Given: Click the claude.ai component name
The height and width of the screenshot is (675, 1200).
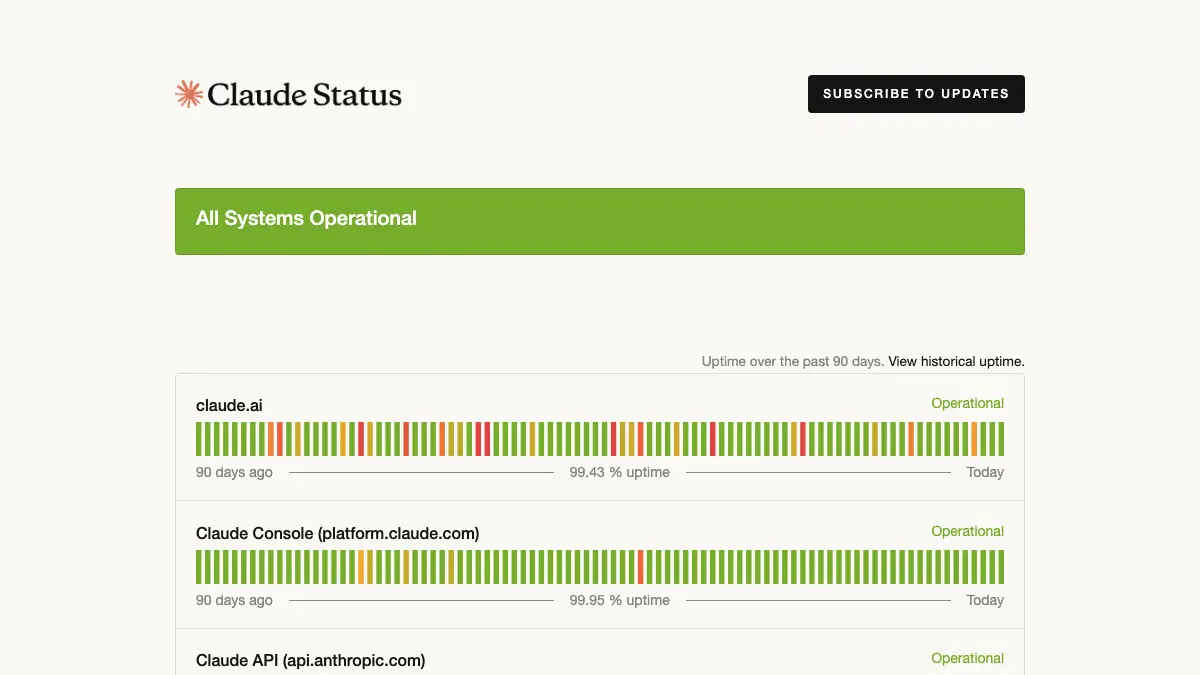Looking at the screenshot, I should (x=229, y=405).
